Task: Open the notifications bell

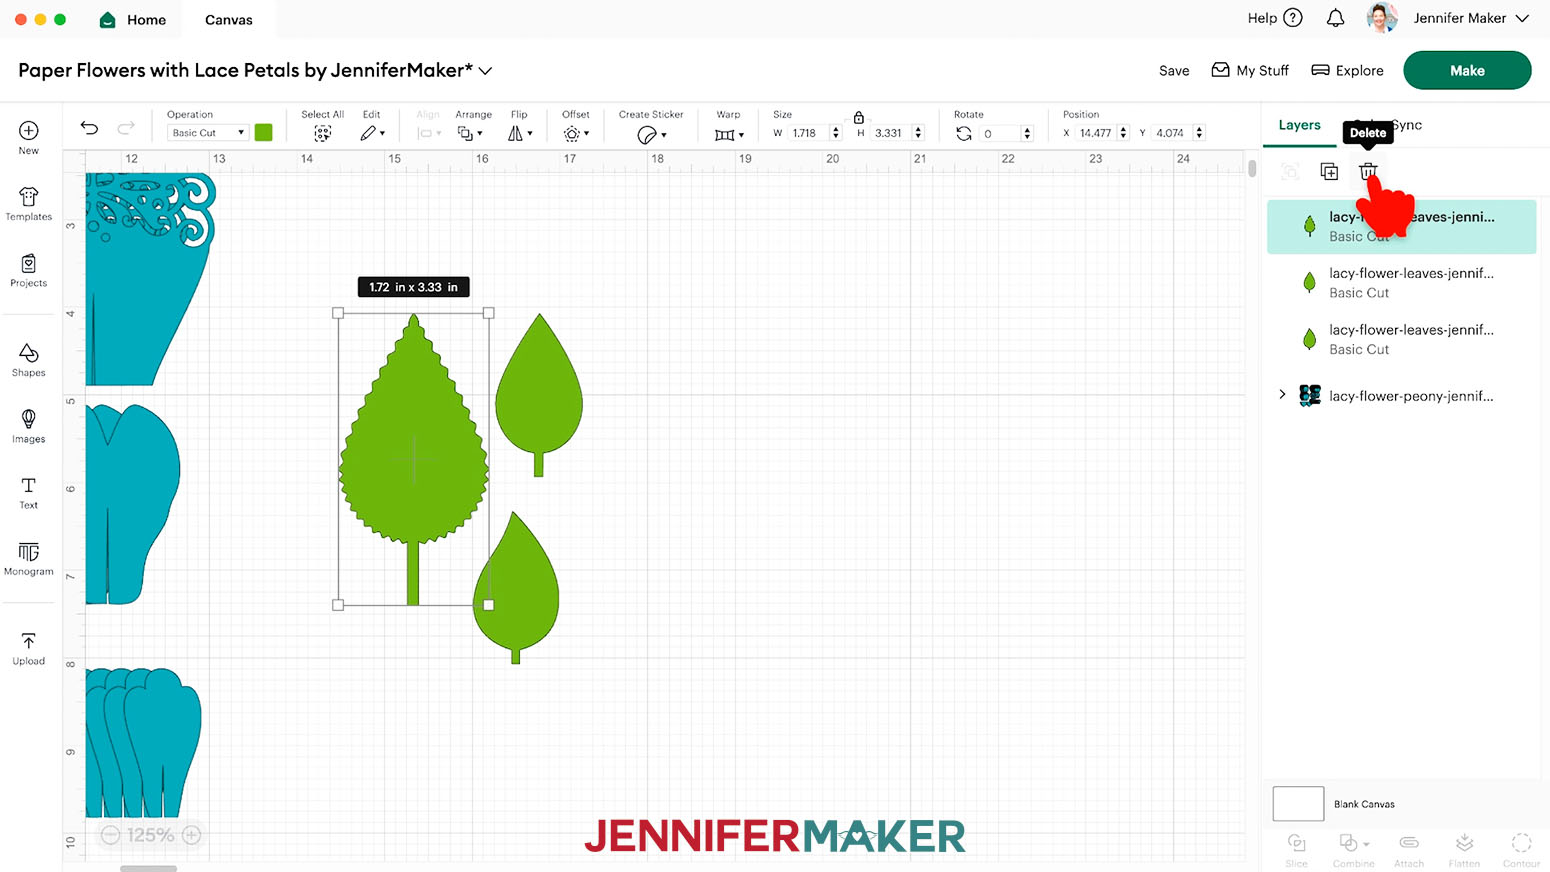Action: pos(1335,18)
